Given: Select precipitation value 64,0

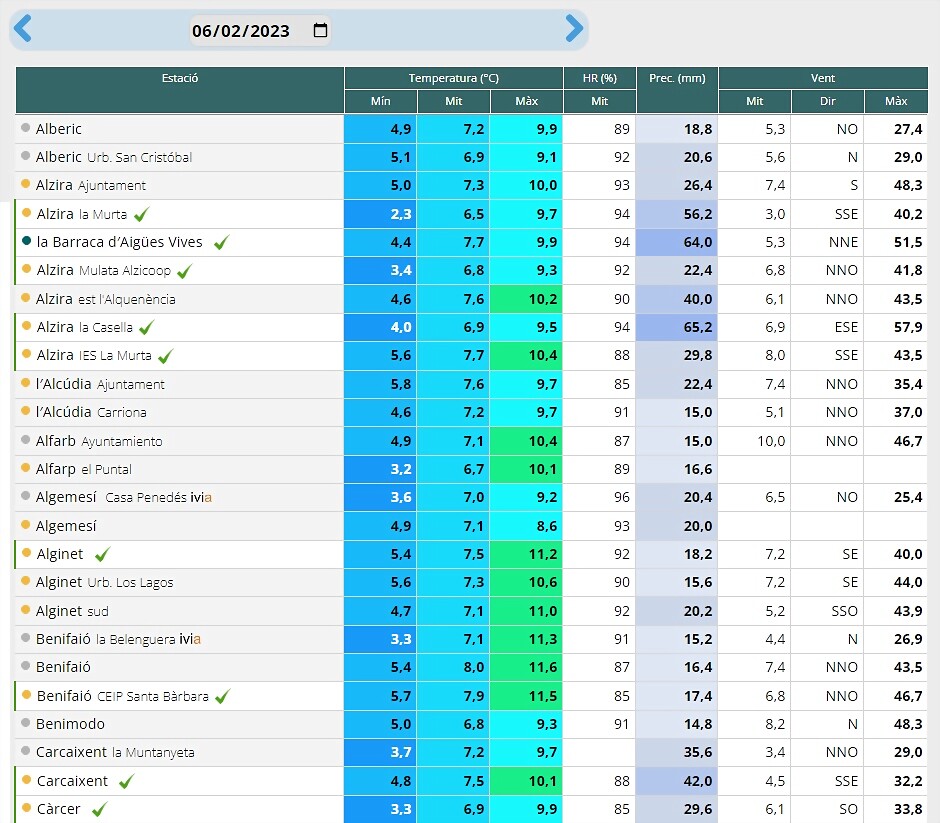Looking at the screenshot, I should click(x=677, y=242).
